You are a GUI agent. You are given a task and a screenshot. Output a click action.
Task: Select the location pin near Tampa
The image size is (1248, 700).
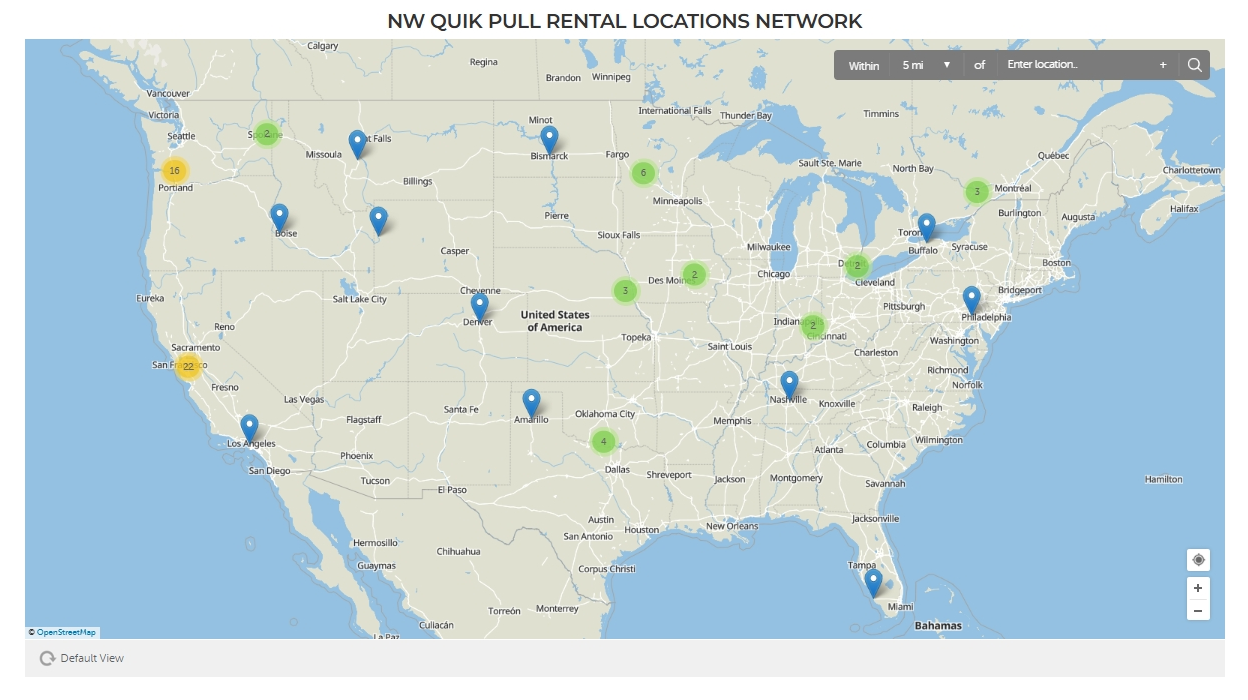[872, 580]
